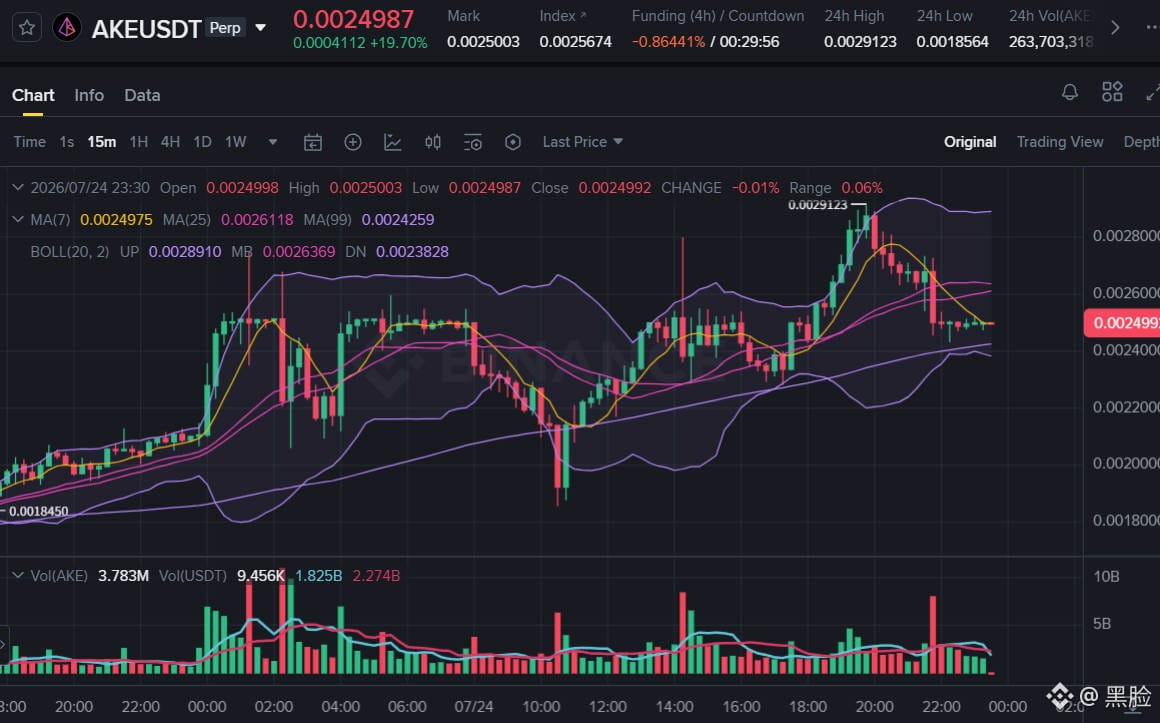This screenshot has height=723, width=1160.
Task: Open the Last Price dropdown
Action: coord(582,142)
